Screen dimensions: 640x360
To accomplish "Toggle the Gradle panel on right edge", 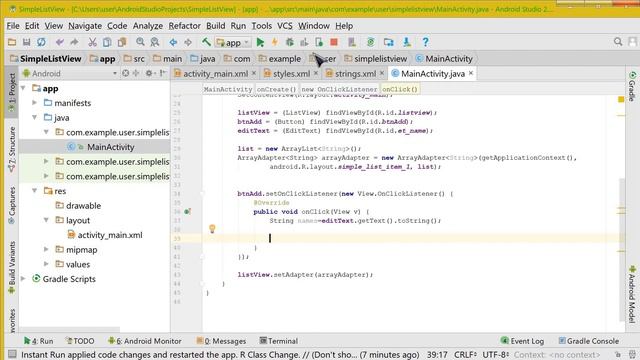I will pyautogui.click(x=632, y=86).
